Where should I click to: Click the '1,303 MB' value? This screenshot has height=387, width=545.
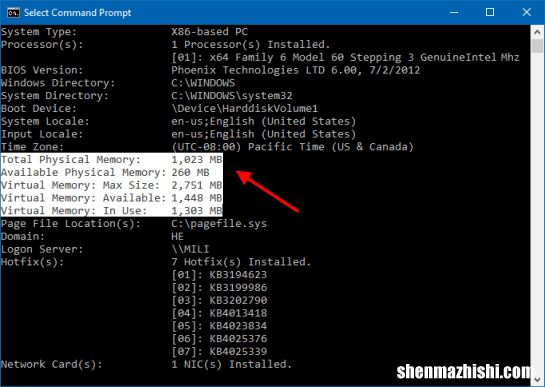point(197,211)
